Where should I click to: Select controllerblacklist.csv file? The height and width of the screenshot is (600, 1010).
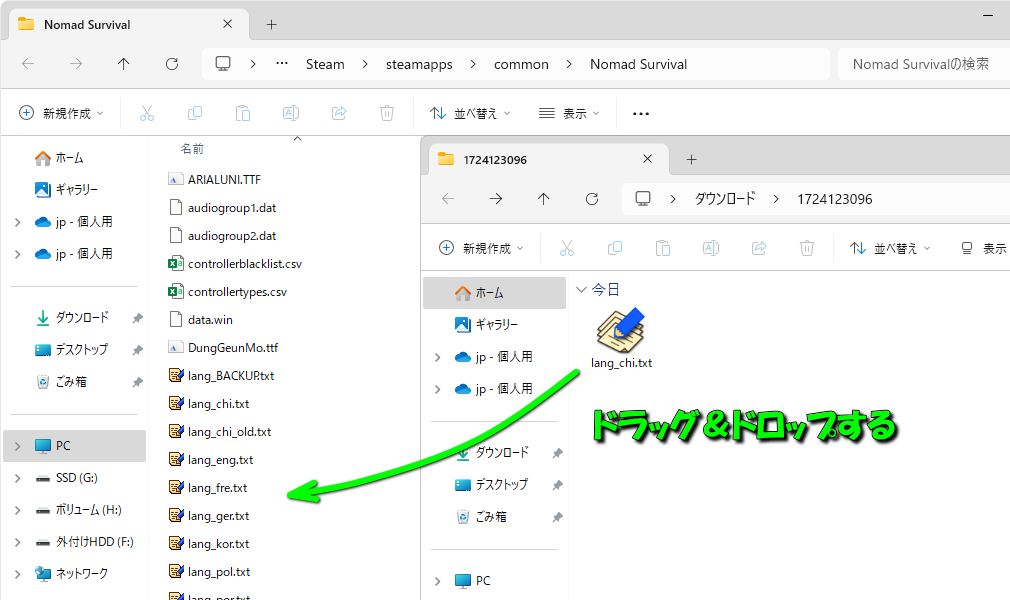click(x=234, y=264)
